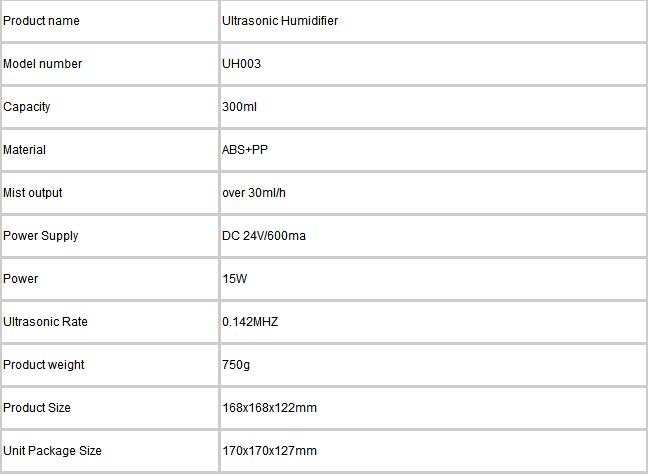The width and height of the screenshot is (648, 475).
Task: Select the DC 24V/600ma value
Action: coord(264,236)
